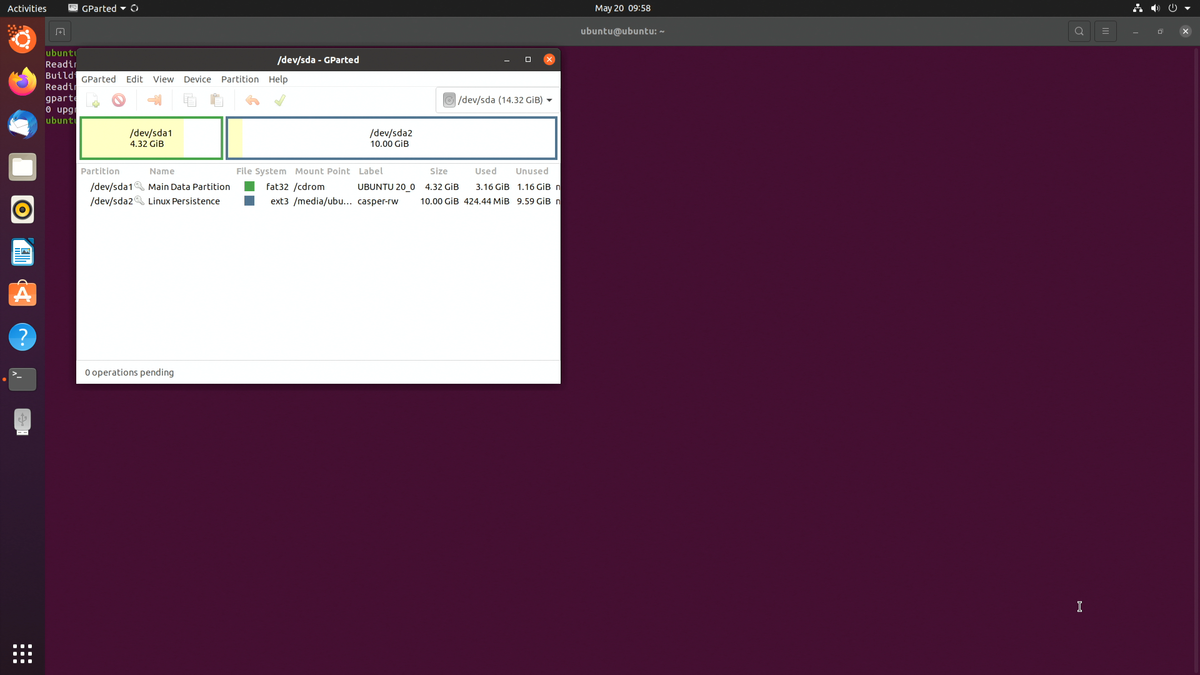This screenshot has height=675, width=1200.
Task: Click the Paste partition toolbar icon
Action: click(216, 100)
